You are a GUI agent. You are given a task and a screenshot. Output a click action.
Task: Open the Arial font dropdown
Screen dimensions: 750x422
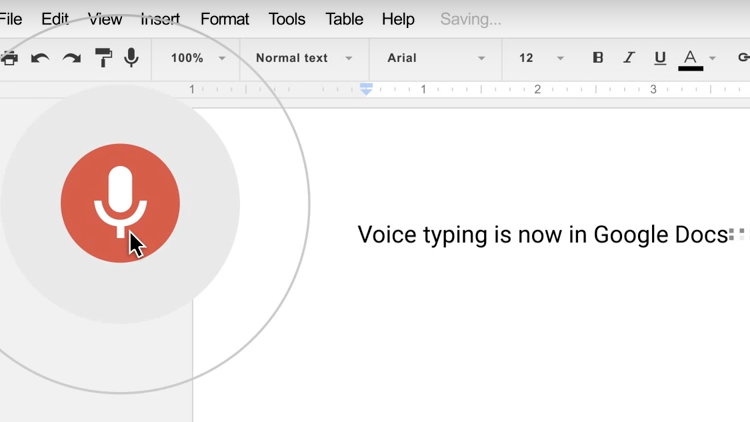[436, 58]
